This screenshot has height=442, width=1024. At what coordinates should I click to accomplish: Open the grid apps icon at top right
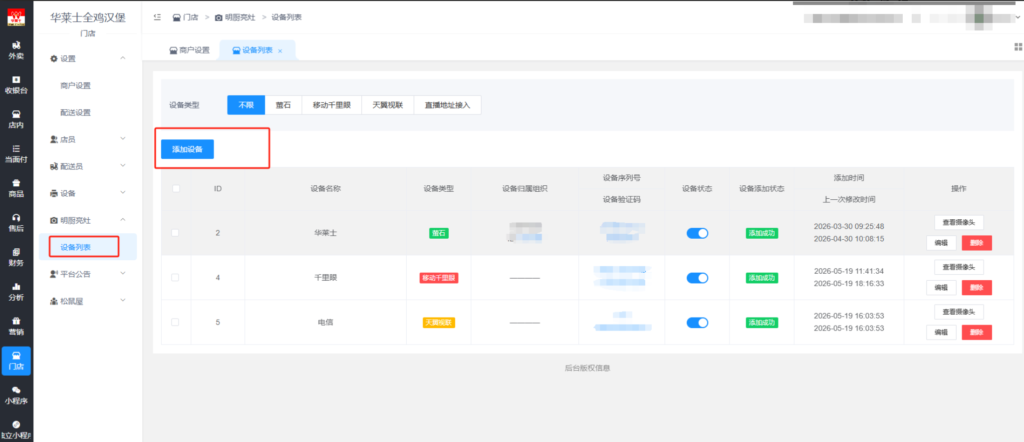[x=1017, y=46]
